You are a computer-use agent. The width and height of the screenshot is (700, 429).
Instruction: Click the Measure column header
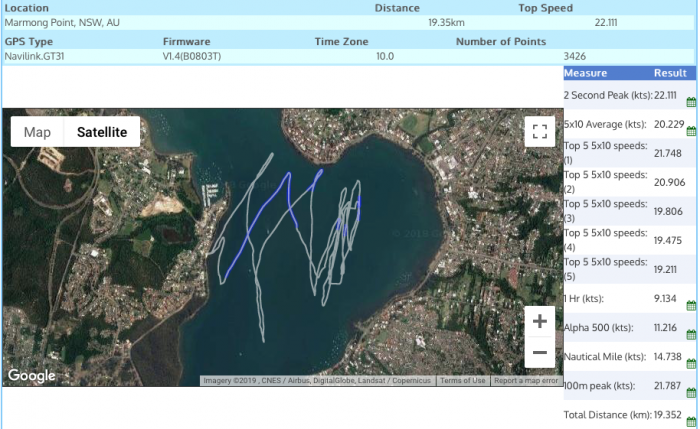tap(585, 73)
